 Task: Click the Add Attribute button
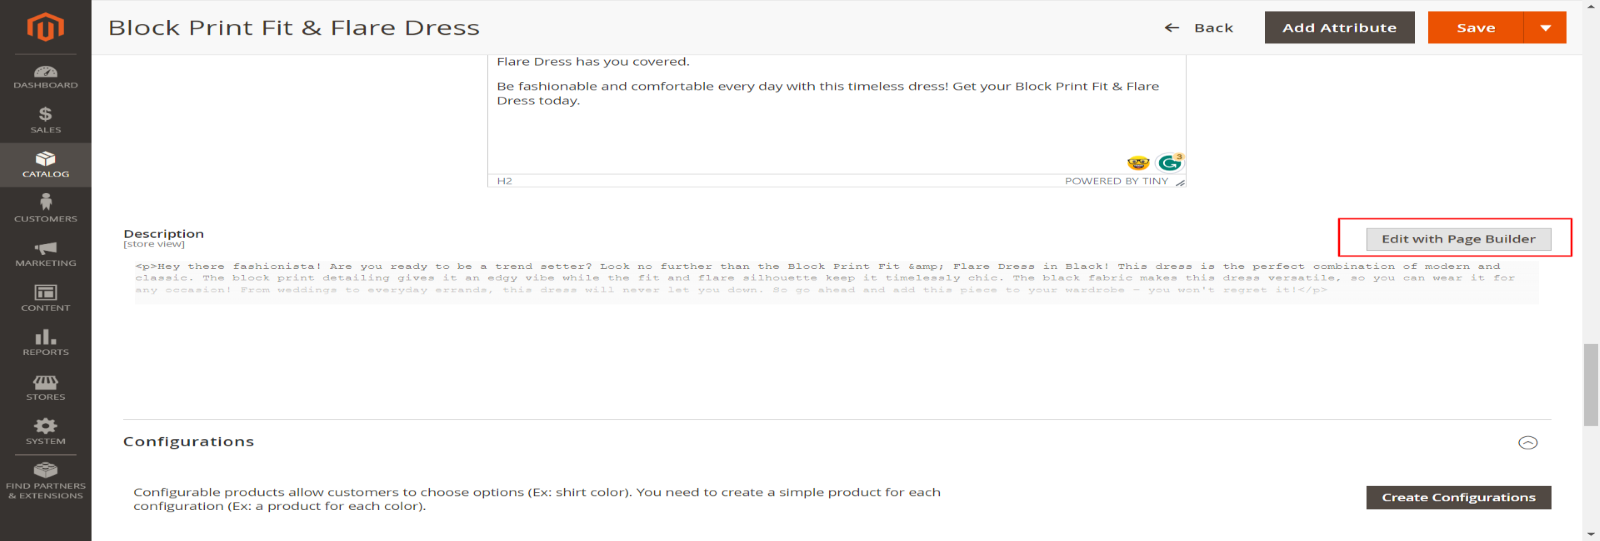click(1339, 28)
